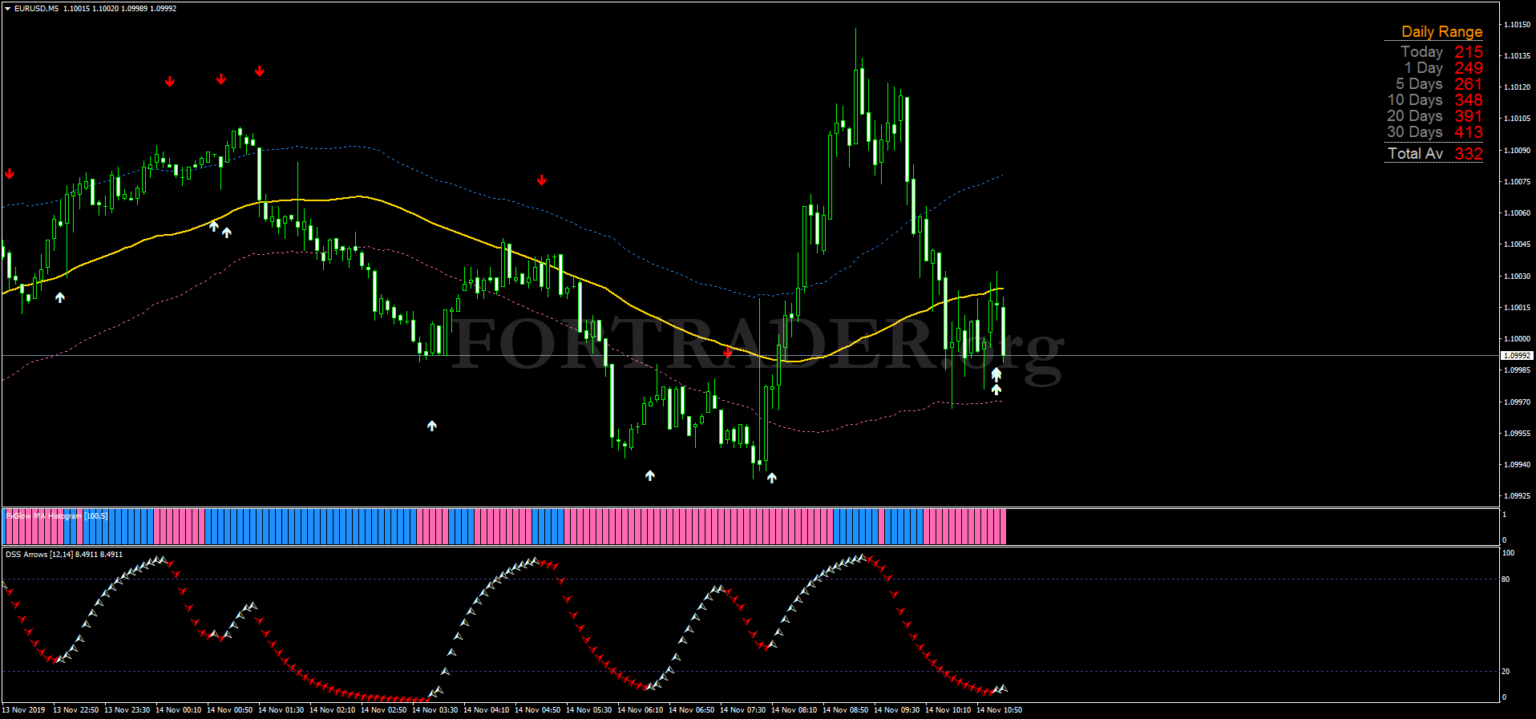The height and width of the screenshot is (719, 1536).
Task: Click the 30 Days 413 range entry
Action: [1435, 132]
